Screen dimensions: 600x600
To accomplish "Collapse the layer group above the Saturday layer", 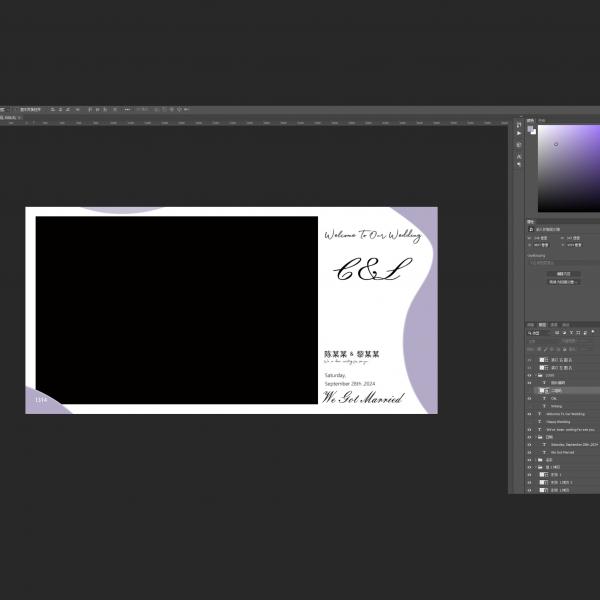I will (x=537, y=437).
